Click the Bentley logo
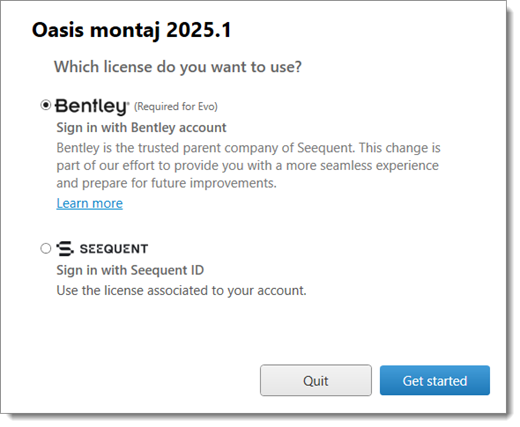 point(91,107)
